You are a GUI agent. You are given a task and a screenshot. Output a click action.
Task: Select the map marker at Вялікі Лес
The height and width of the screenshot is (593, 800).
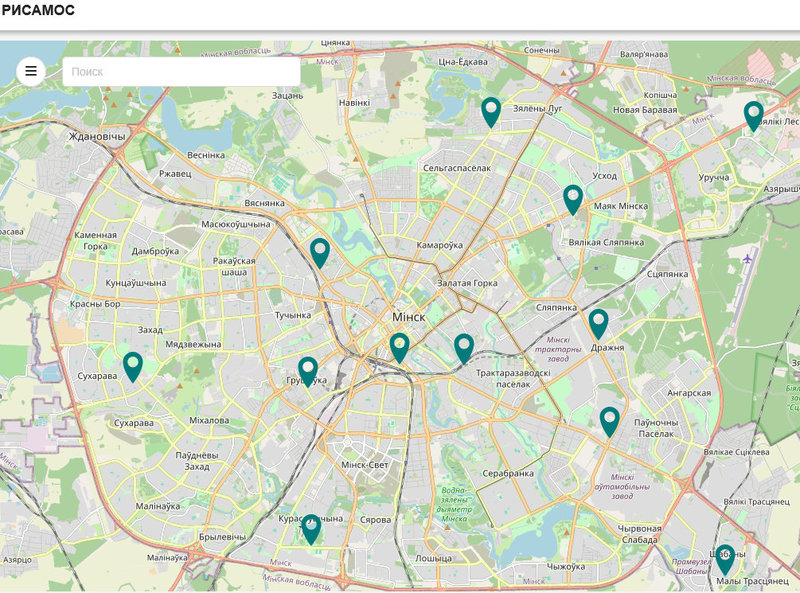tap(753, 115)
